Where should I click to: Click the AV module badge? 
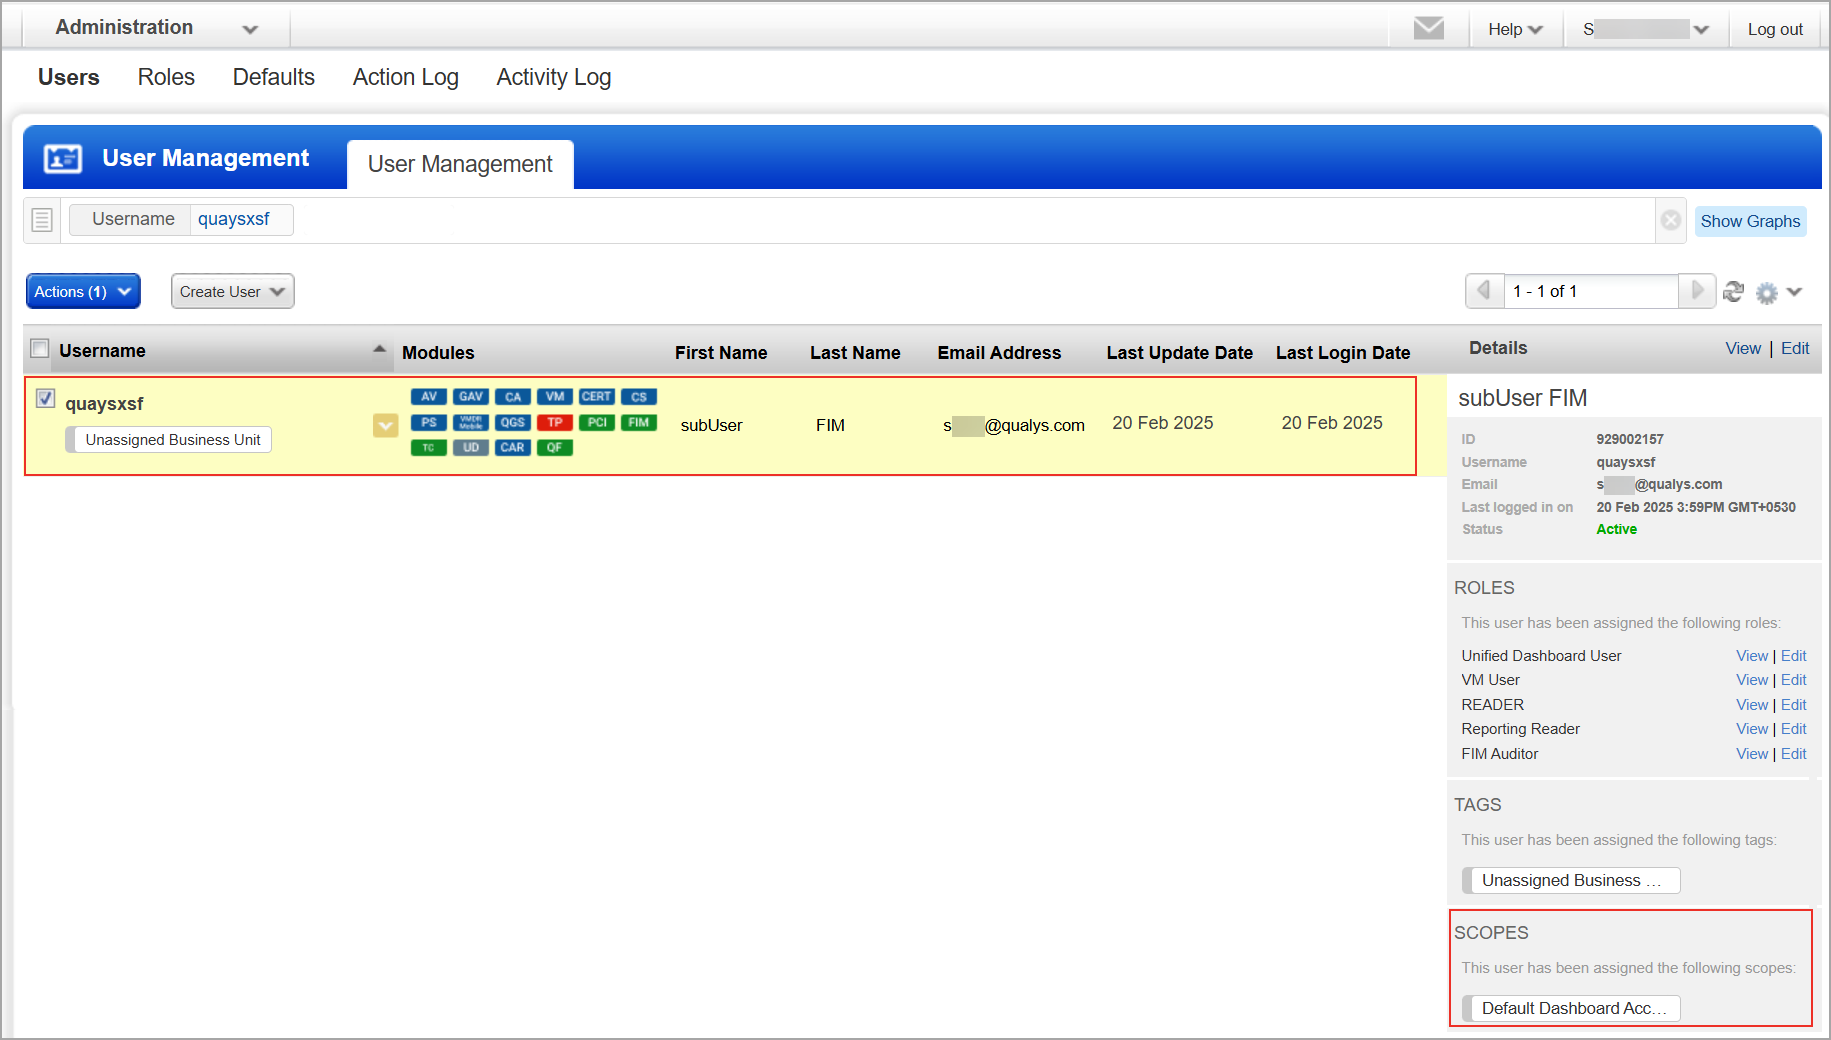pos(428,397)
